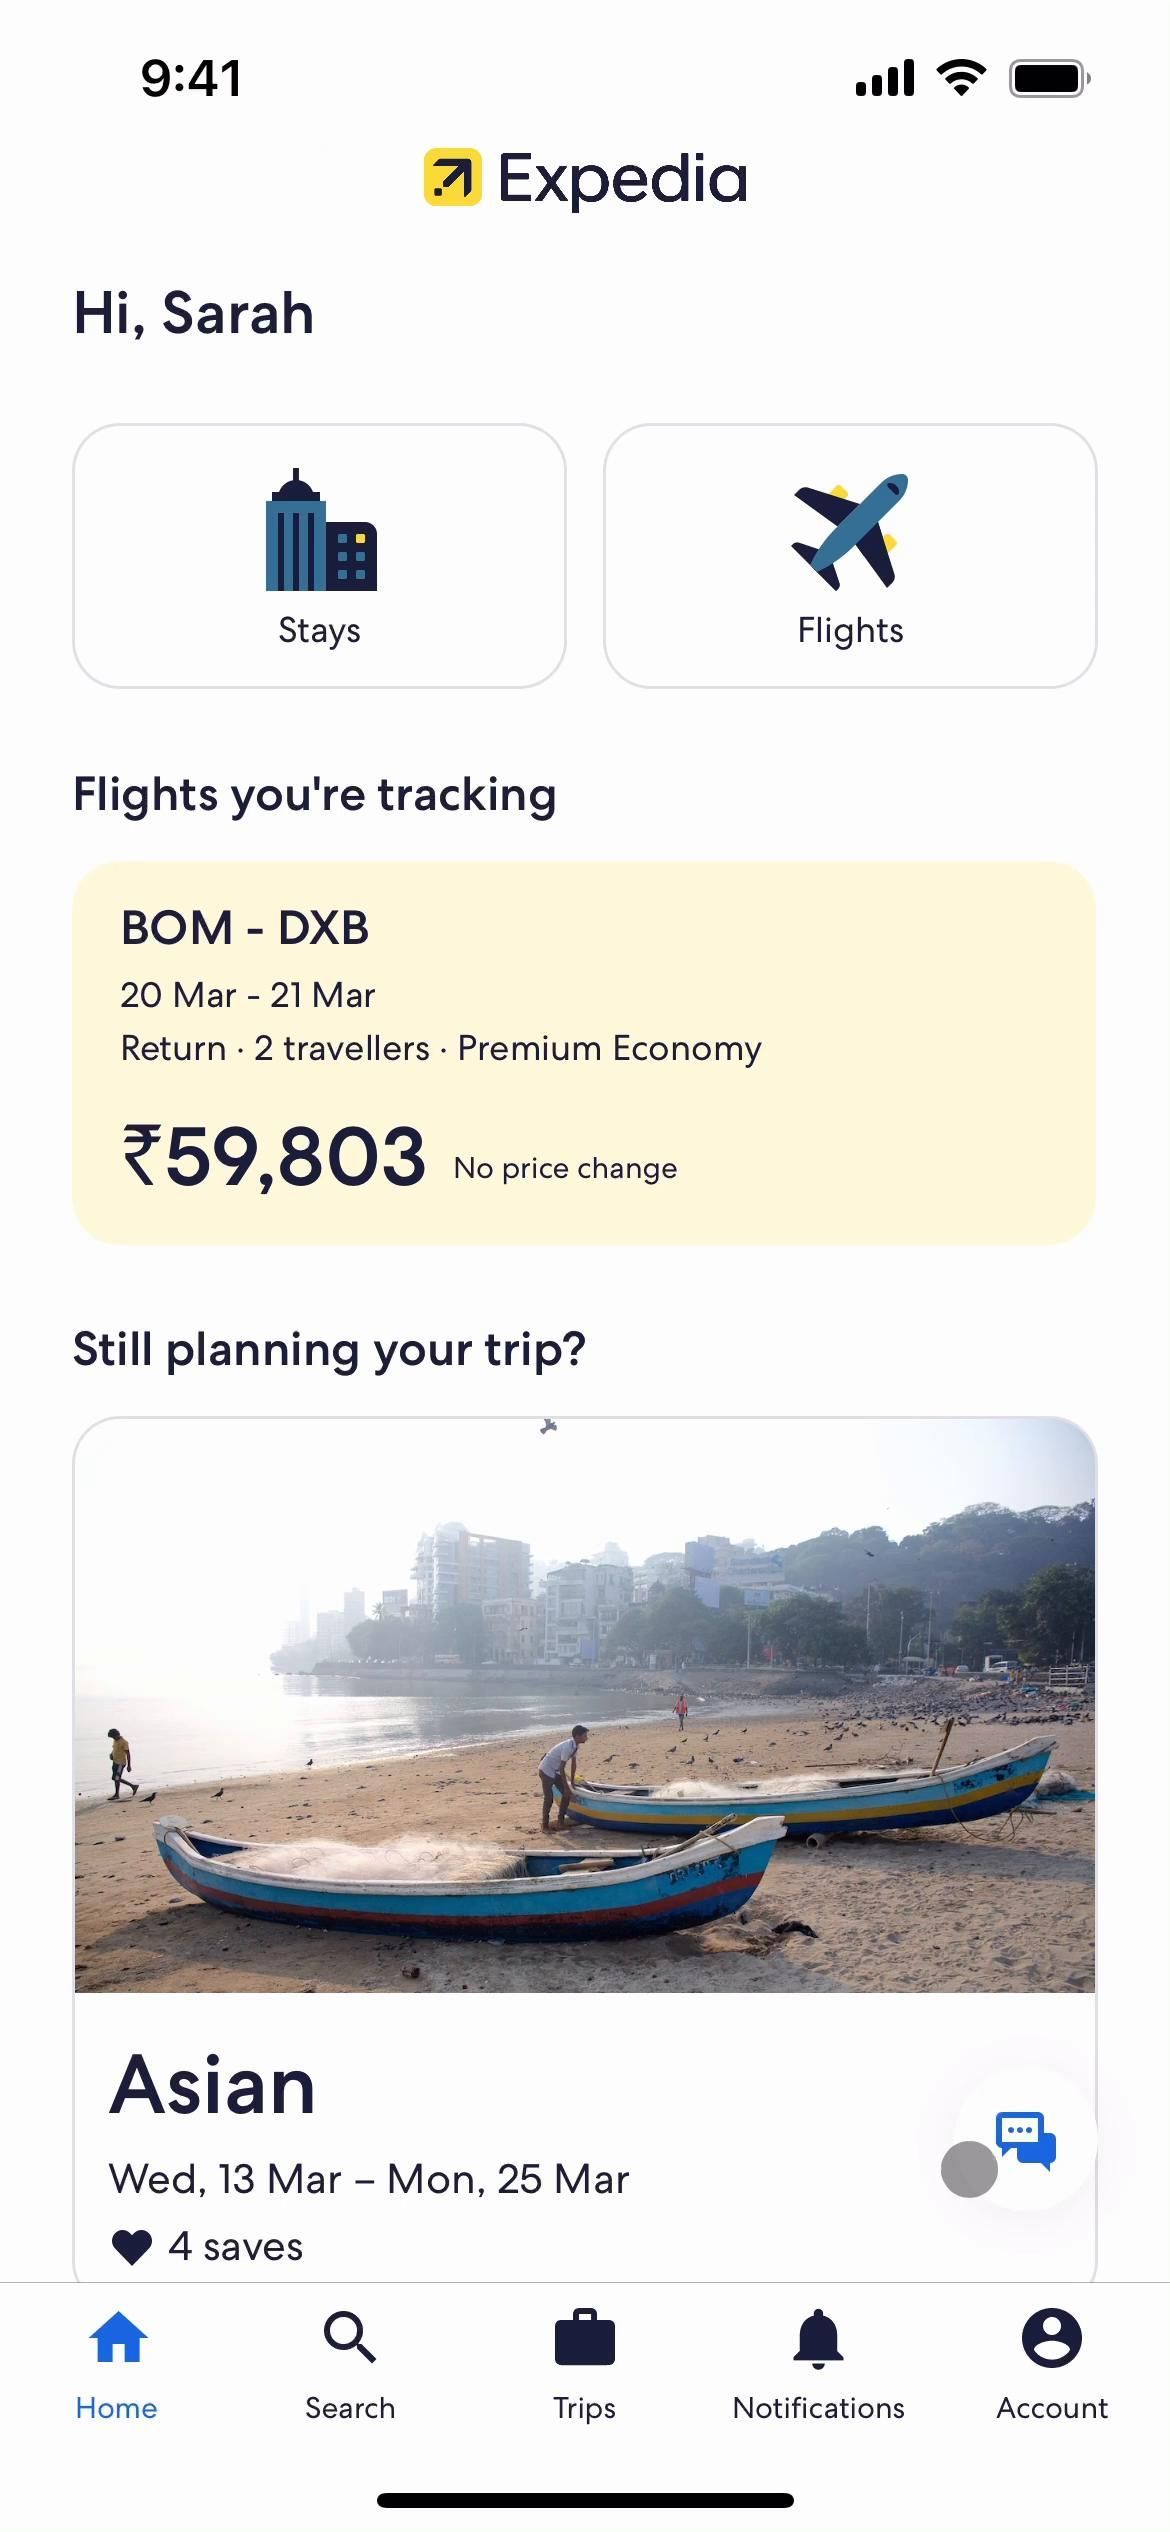The height and width of the screenshot is (2532, 1170).
Task: Open the Stays button label
Action: pos(319,631)
